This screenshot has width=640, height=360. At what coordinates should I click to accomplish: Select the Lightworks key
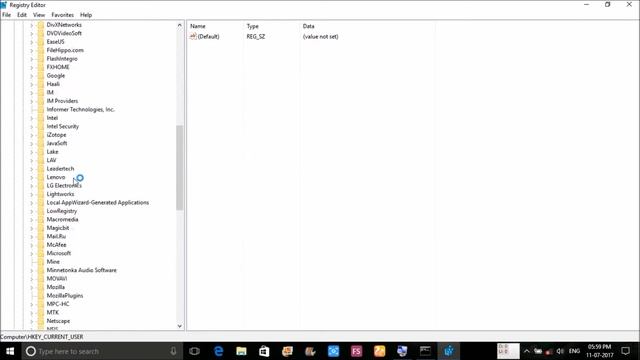pyautogui.click(x=60, y=194)
